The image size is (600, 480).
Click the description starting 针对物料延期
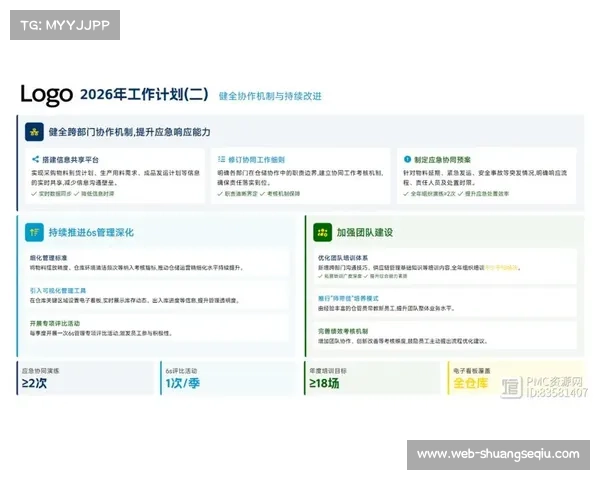(x=485, y=178)
